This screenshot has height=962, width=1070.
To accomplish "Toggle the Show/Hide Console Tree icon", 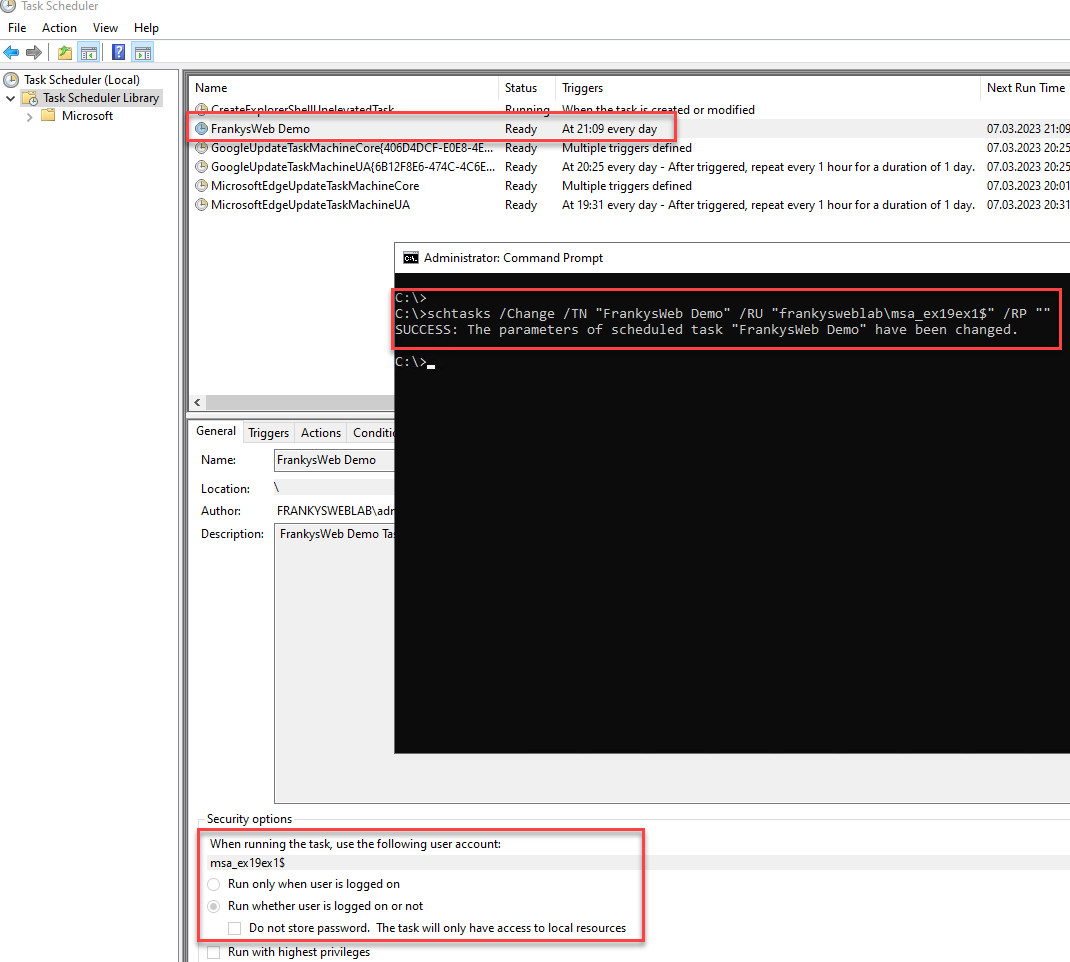I will 89,52.
